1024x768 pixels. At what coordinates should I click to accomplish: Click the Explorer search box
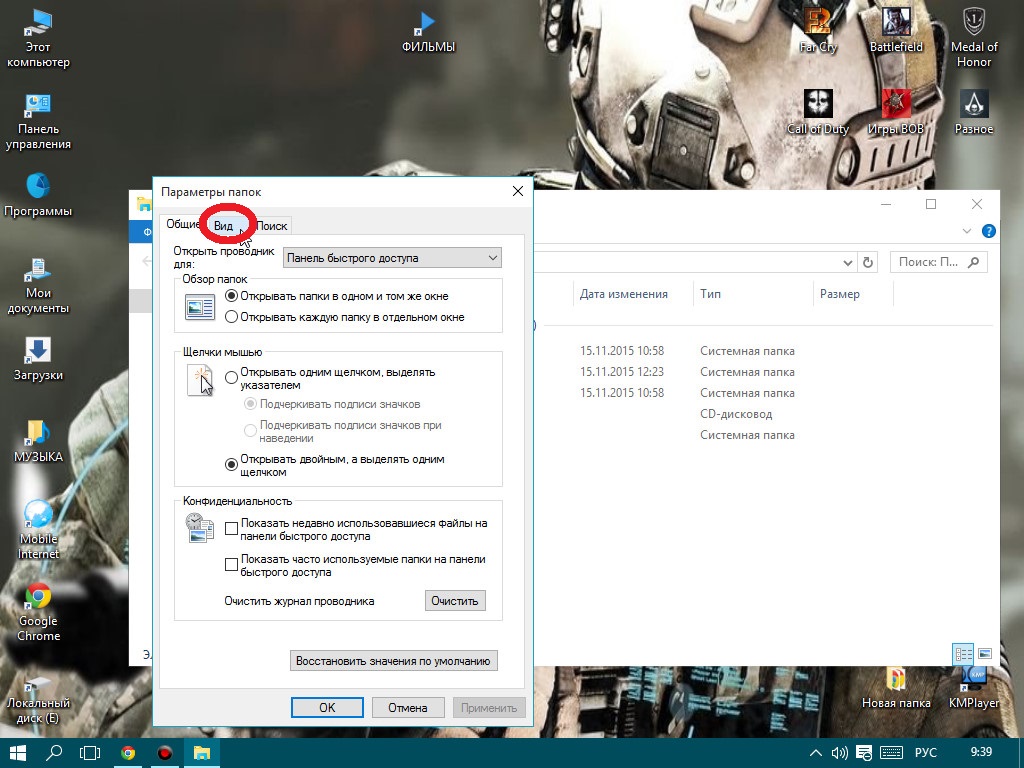pos(938,262)
